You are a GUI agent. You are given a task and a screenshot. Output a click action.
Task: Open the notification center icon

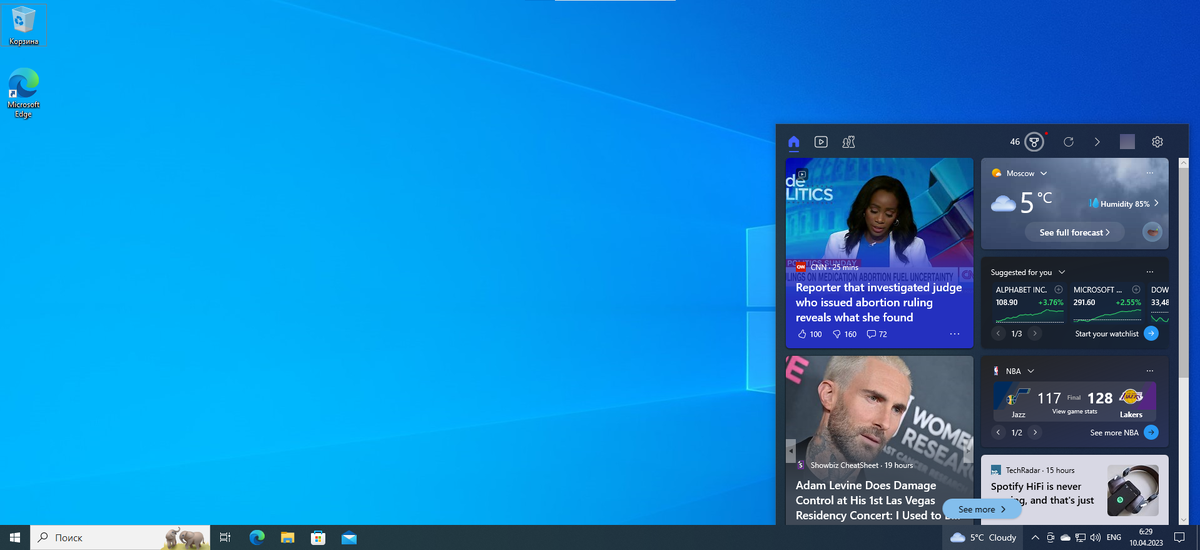[x=1180, y=537]
